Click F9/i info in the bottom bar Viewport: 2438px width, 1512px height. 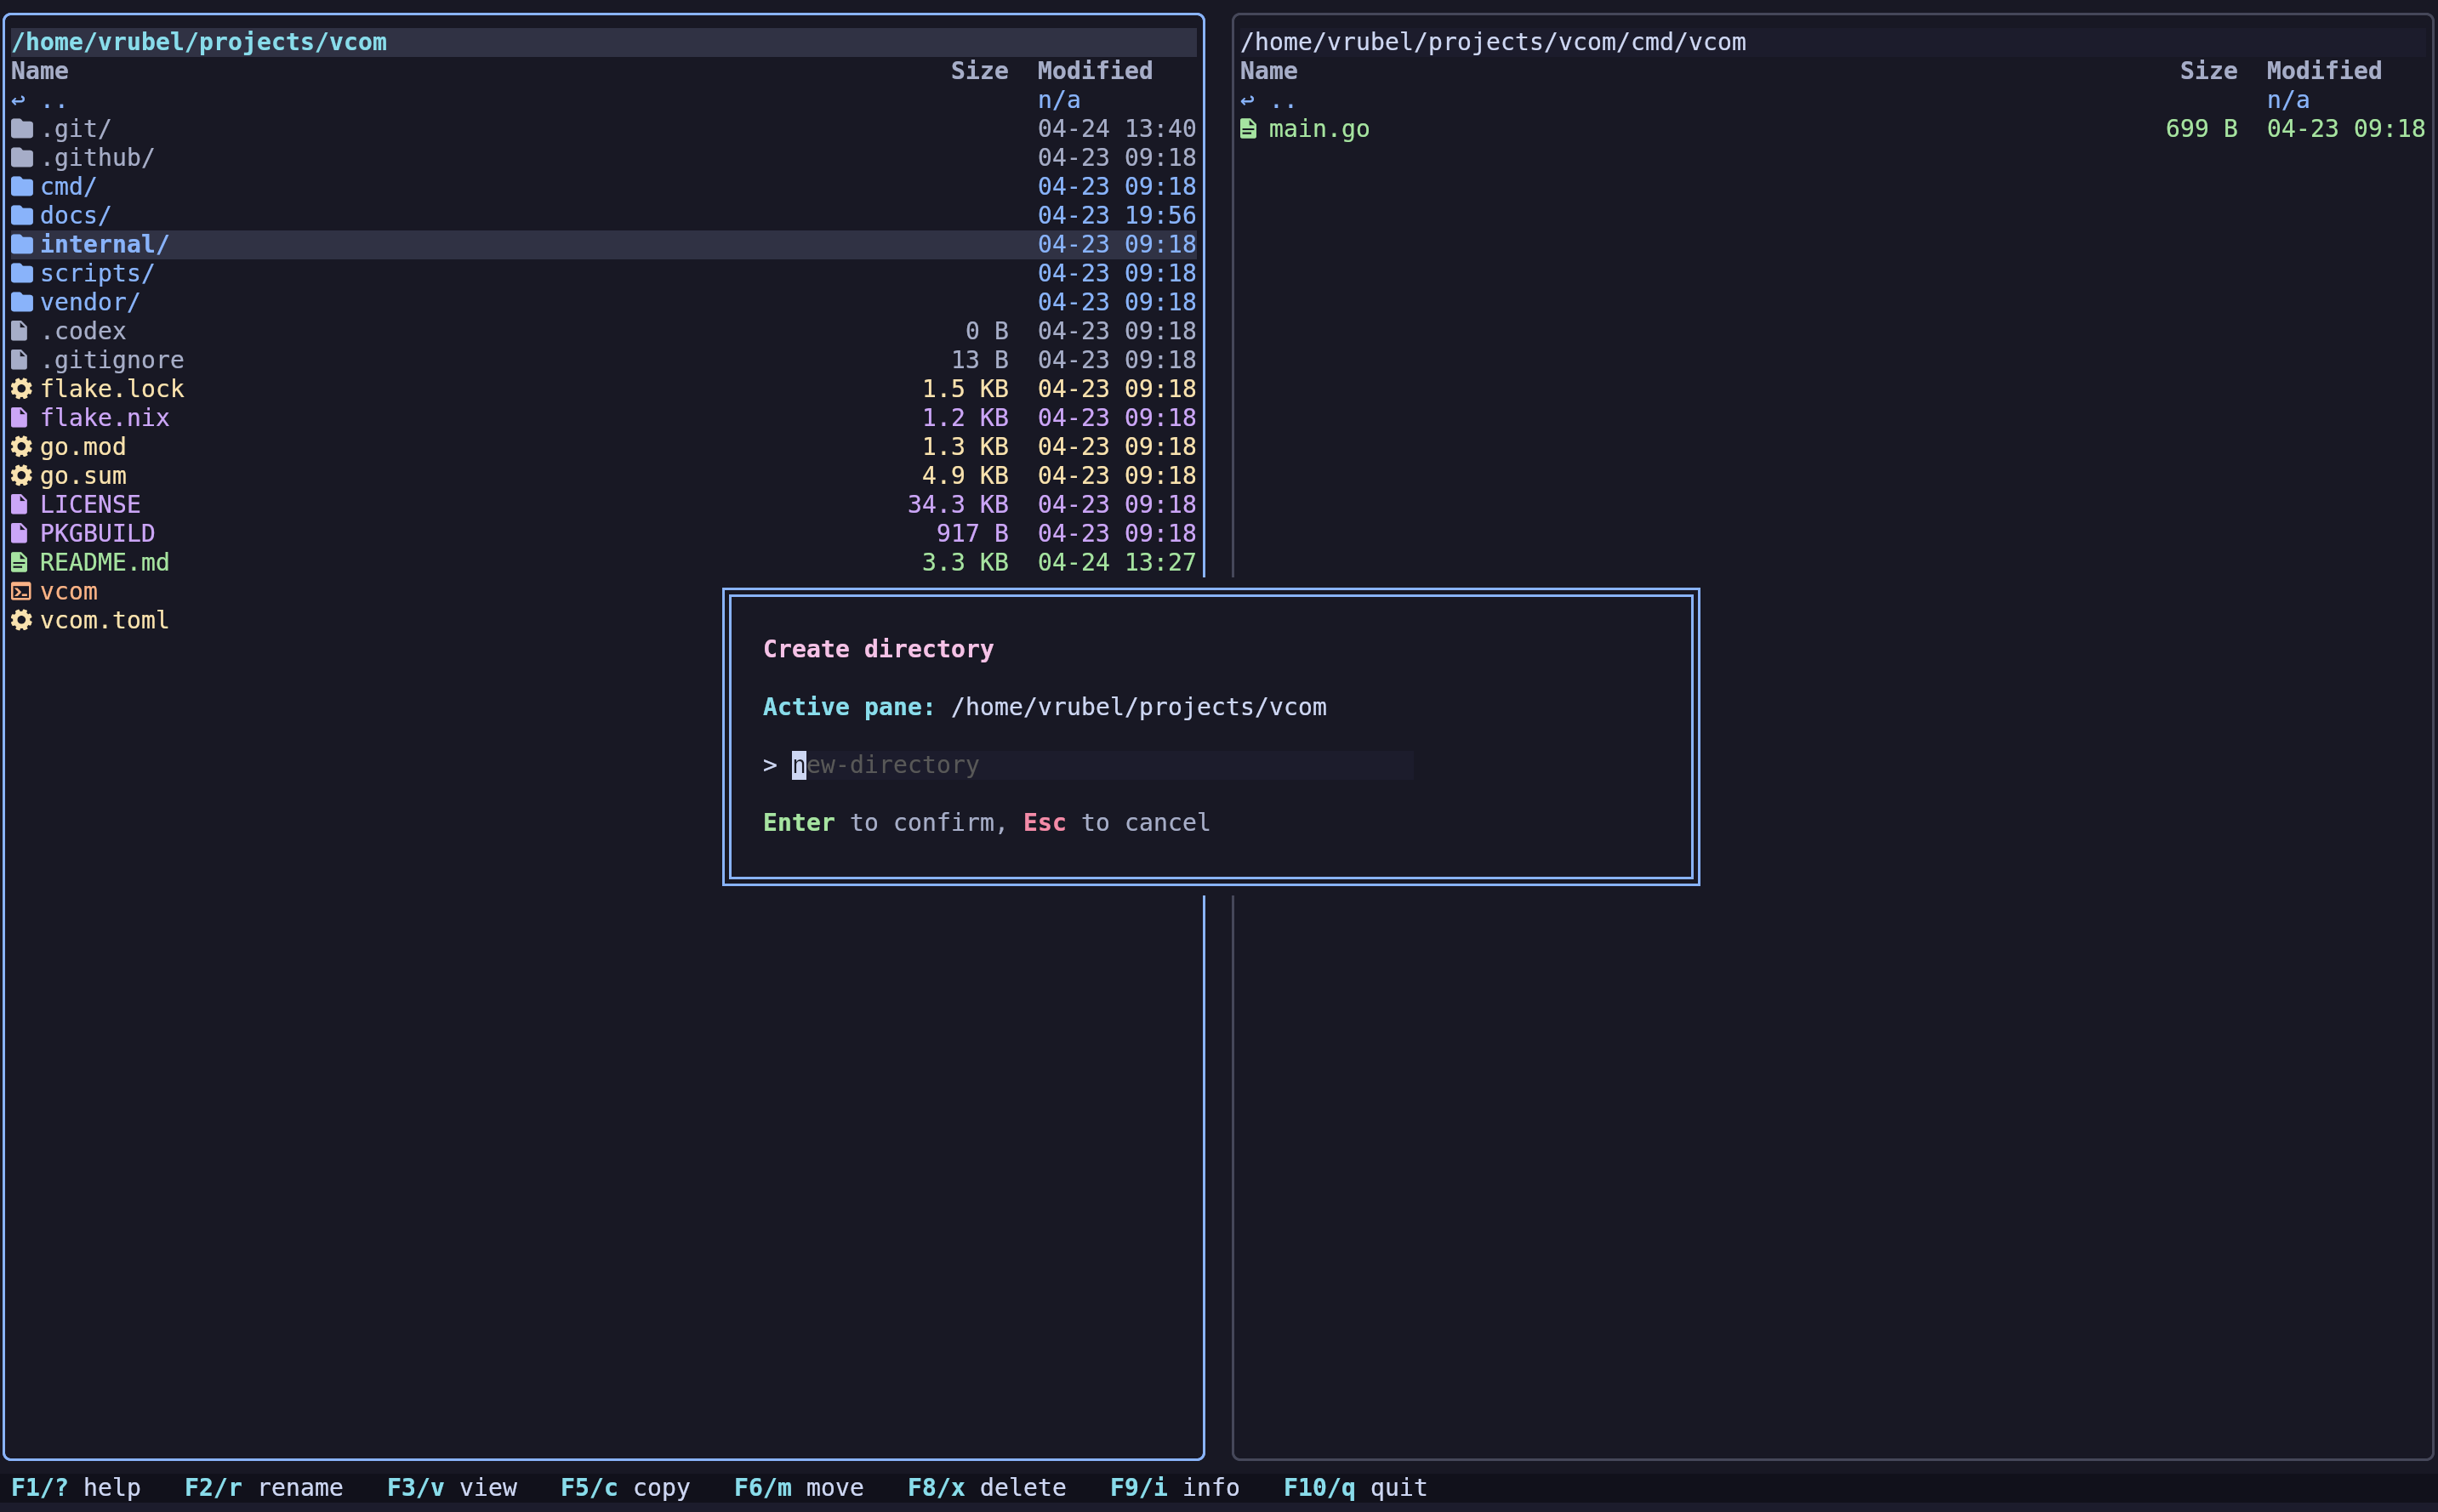1175,1488
